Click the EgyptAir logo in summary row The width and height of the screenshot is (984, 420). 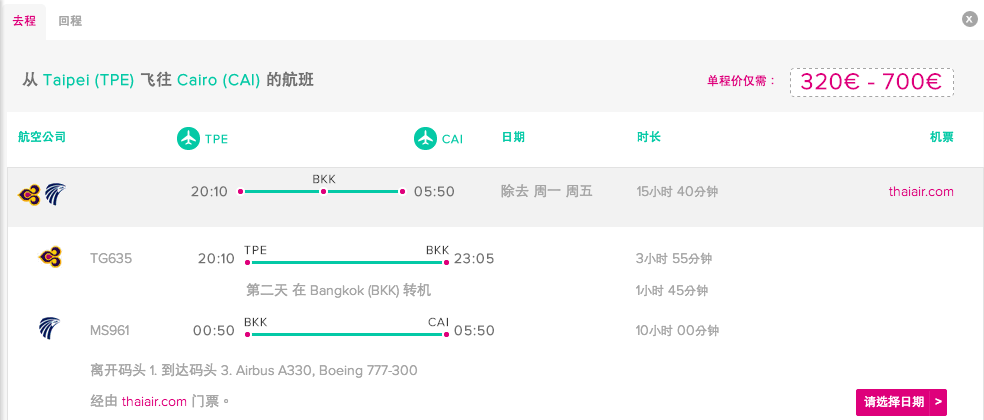point(54,192)
